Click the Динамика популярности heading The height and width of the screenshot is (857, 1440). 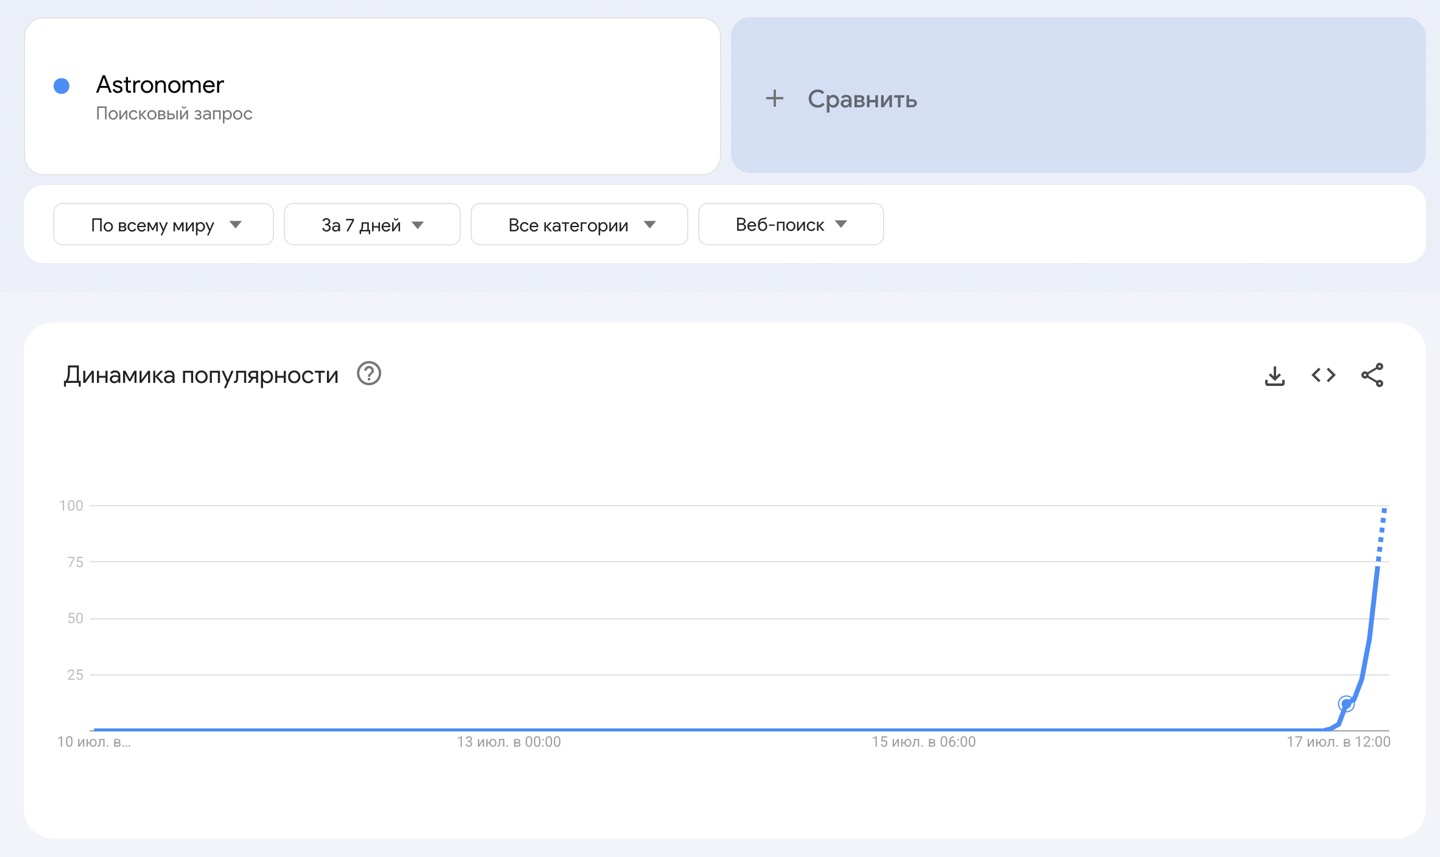click(x=201, y=375)
